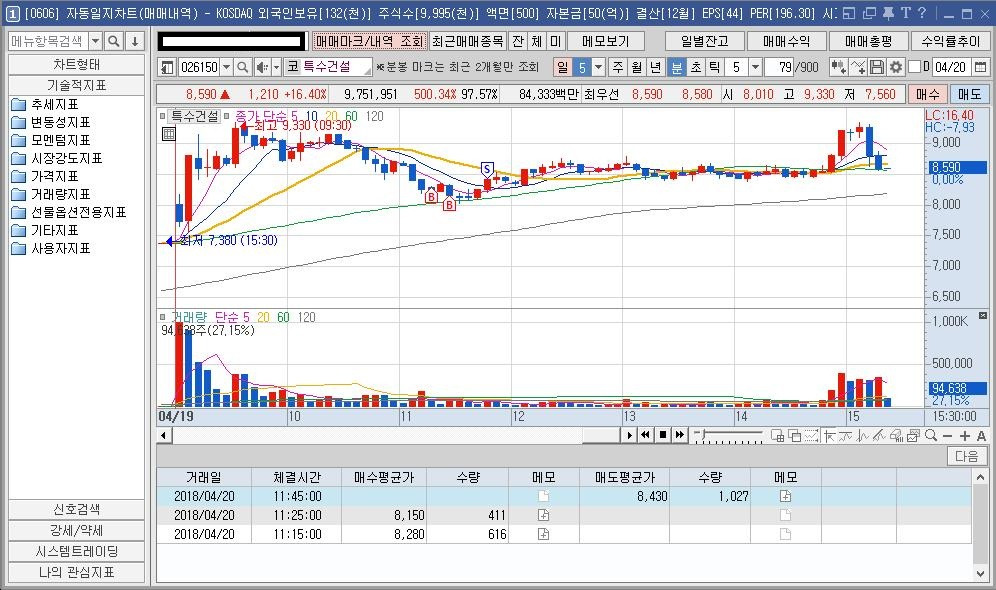Expand the 모멘텀지표 folder

pyautogui.click(x=51, y=140)
